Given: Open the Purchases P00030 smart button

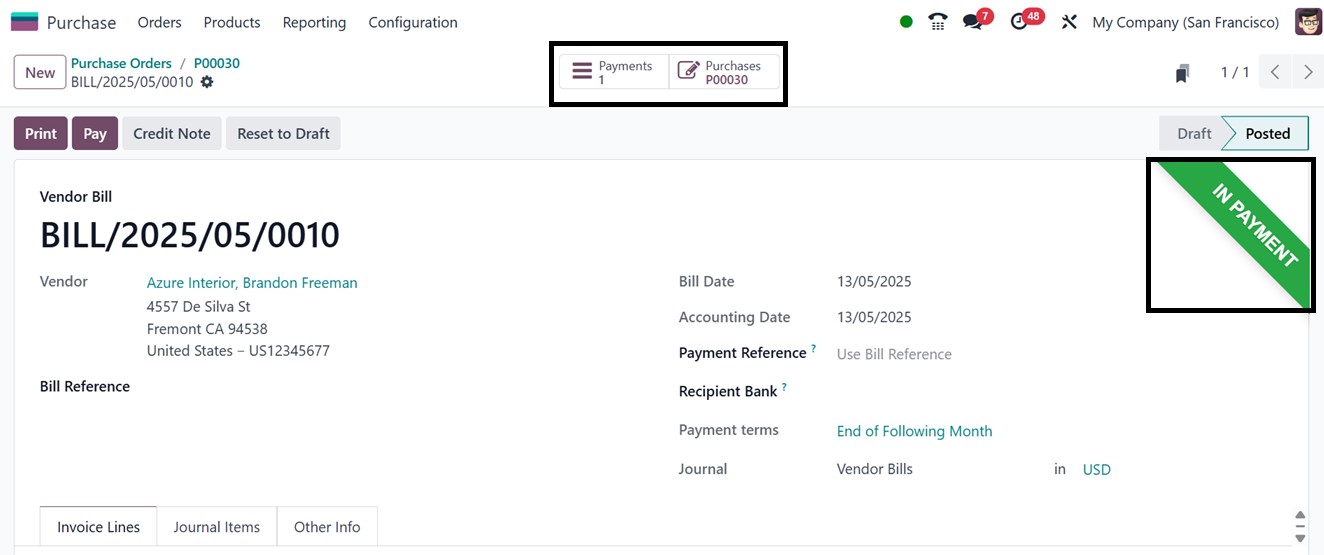Looking at the screenshot, I should (x=723, y=72).
